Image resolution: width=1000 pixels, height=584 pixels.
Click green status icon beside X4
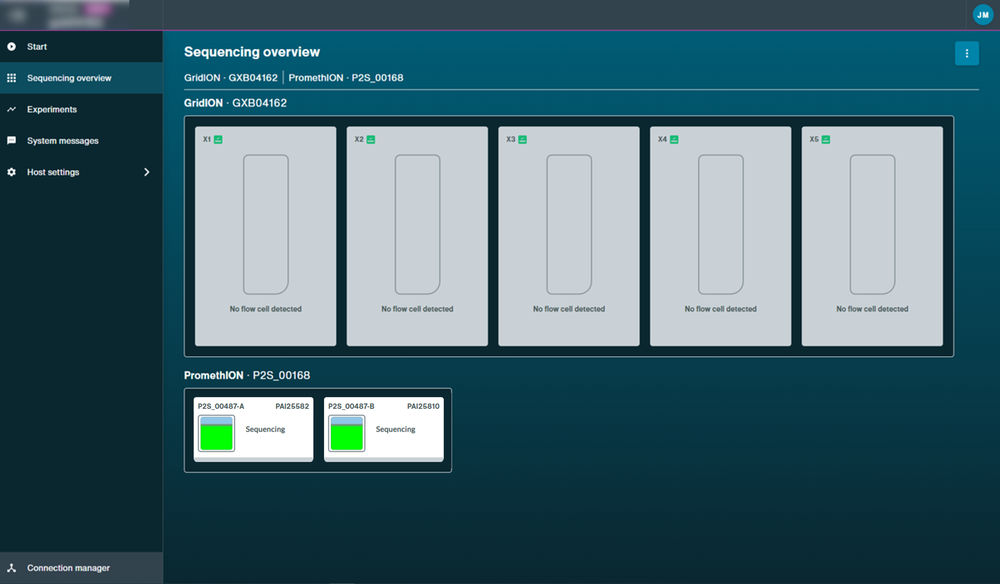tap(674, 139)
